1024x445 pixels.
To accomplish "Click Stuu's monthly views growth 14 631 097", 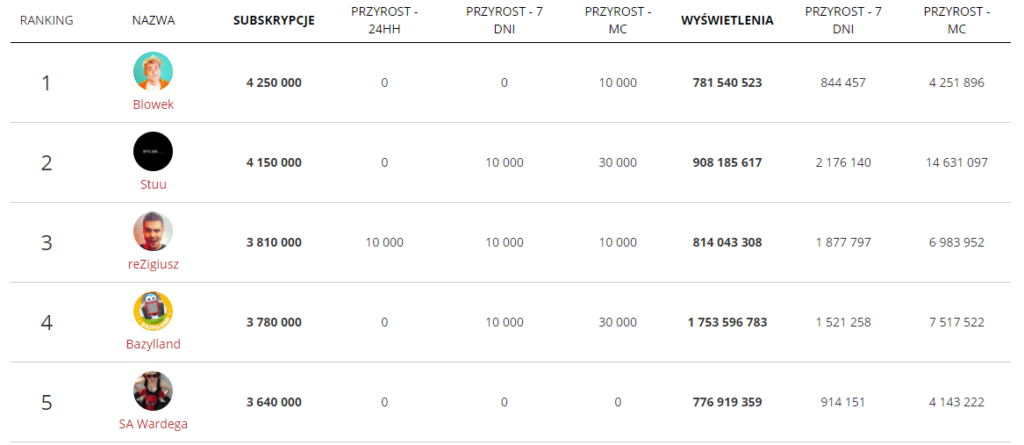I will click(x=956, y=163).
